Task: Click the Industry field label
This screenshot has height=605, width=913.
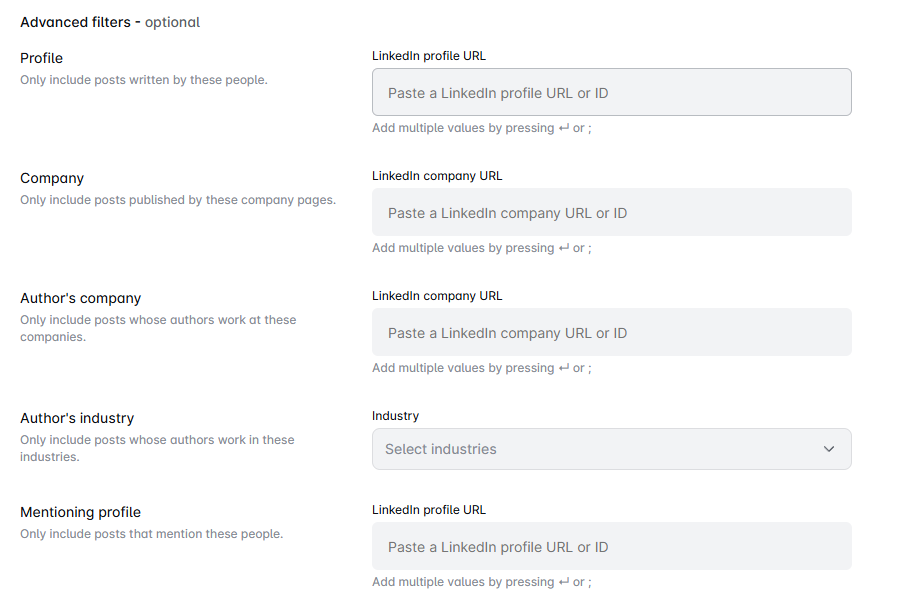Action: point(395,416)
